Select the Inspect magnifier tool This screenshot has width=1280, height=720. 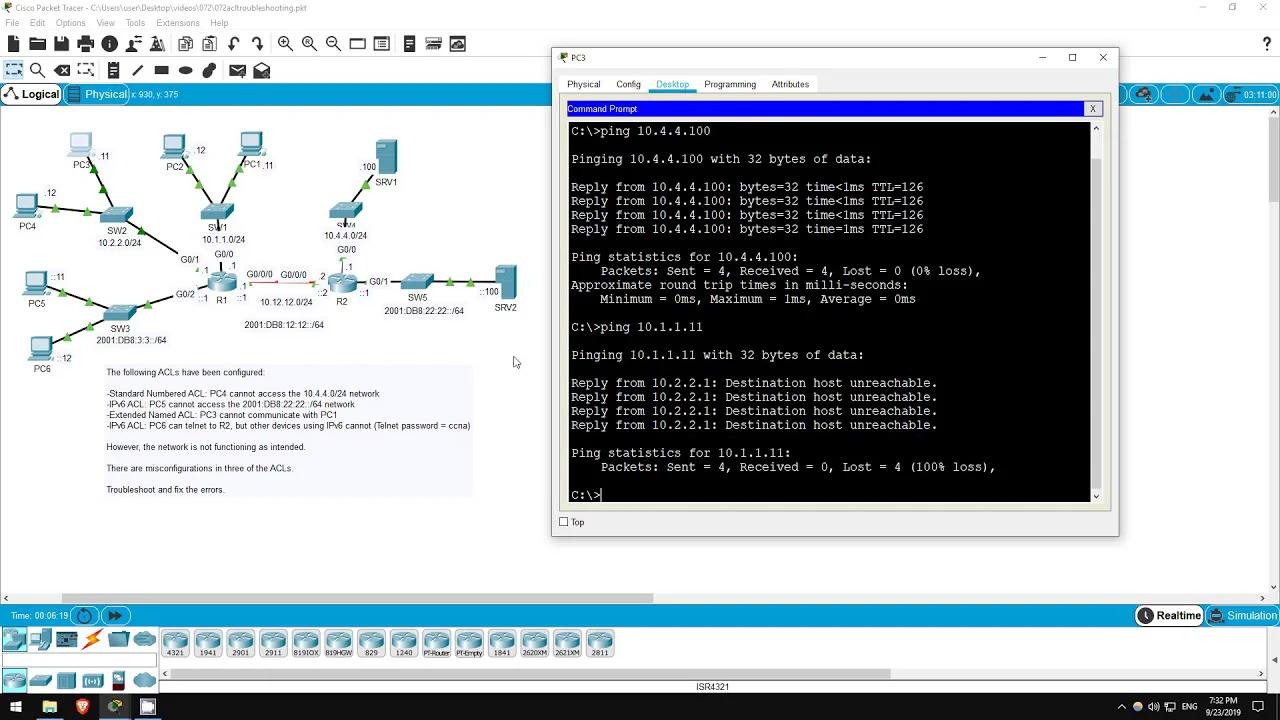[x=37, y=70]
